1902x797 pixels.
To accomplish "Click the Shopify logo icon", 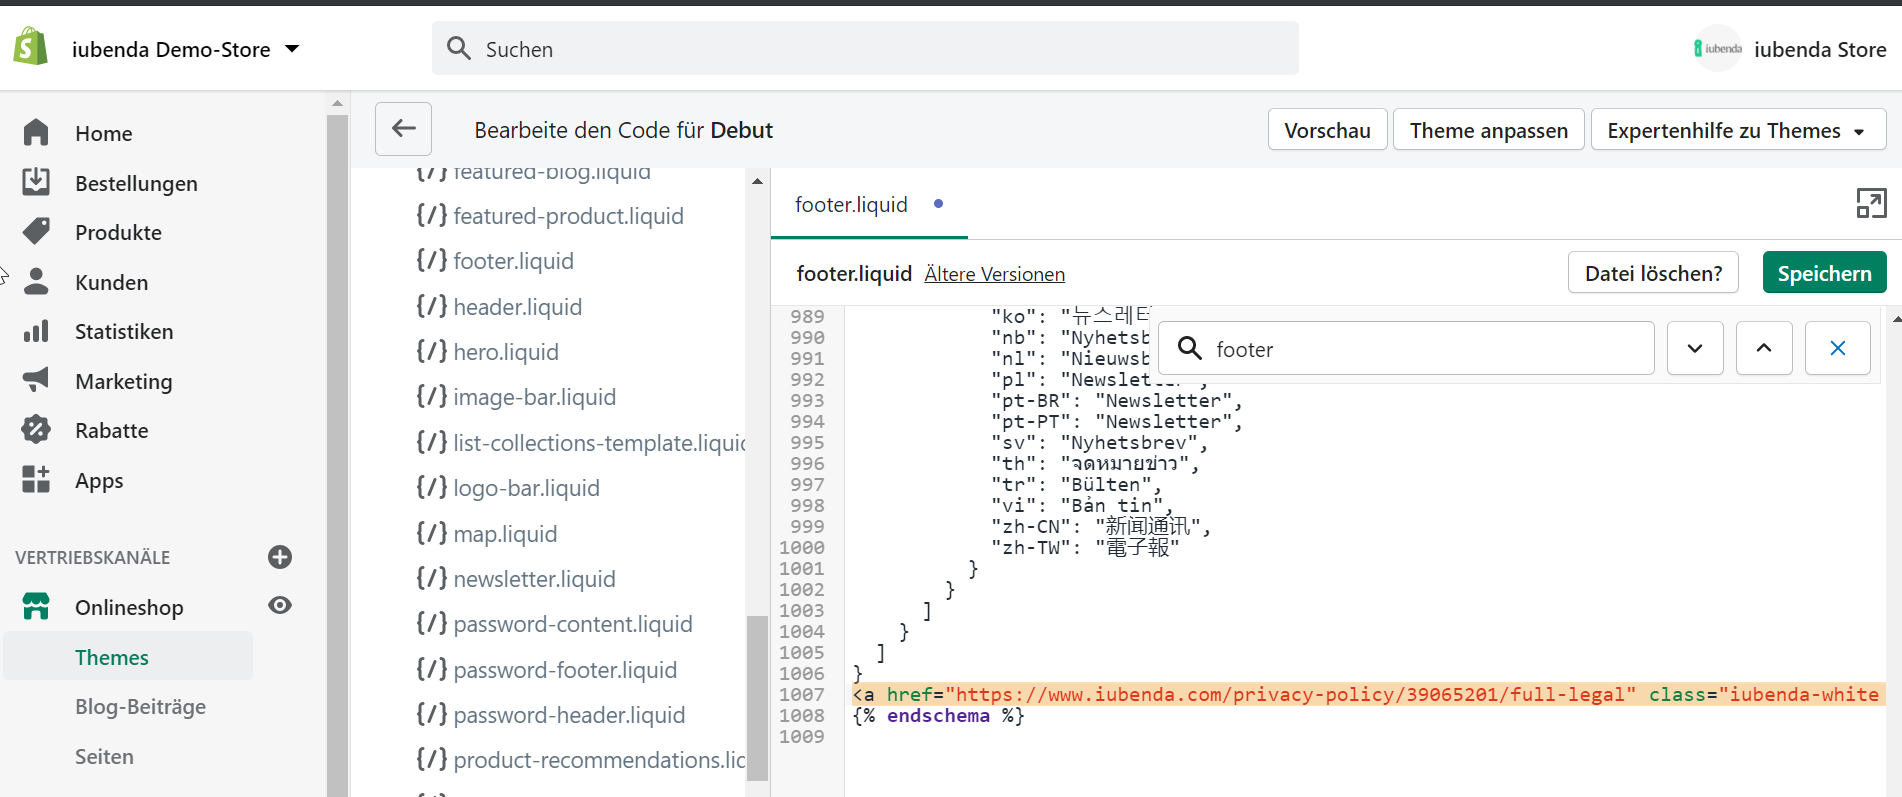I will pos(31,47).
